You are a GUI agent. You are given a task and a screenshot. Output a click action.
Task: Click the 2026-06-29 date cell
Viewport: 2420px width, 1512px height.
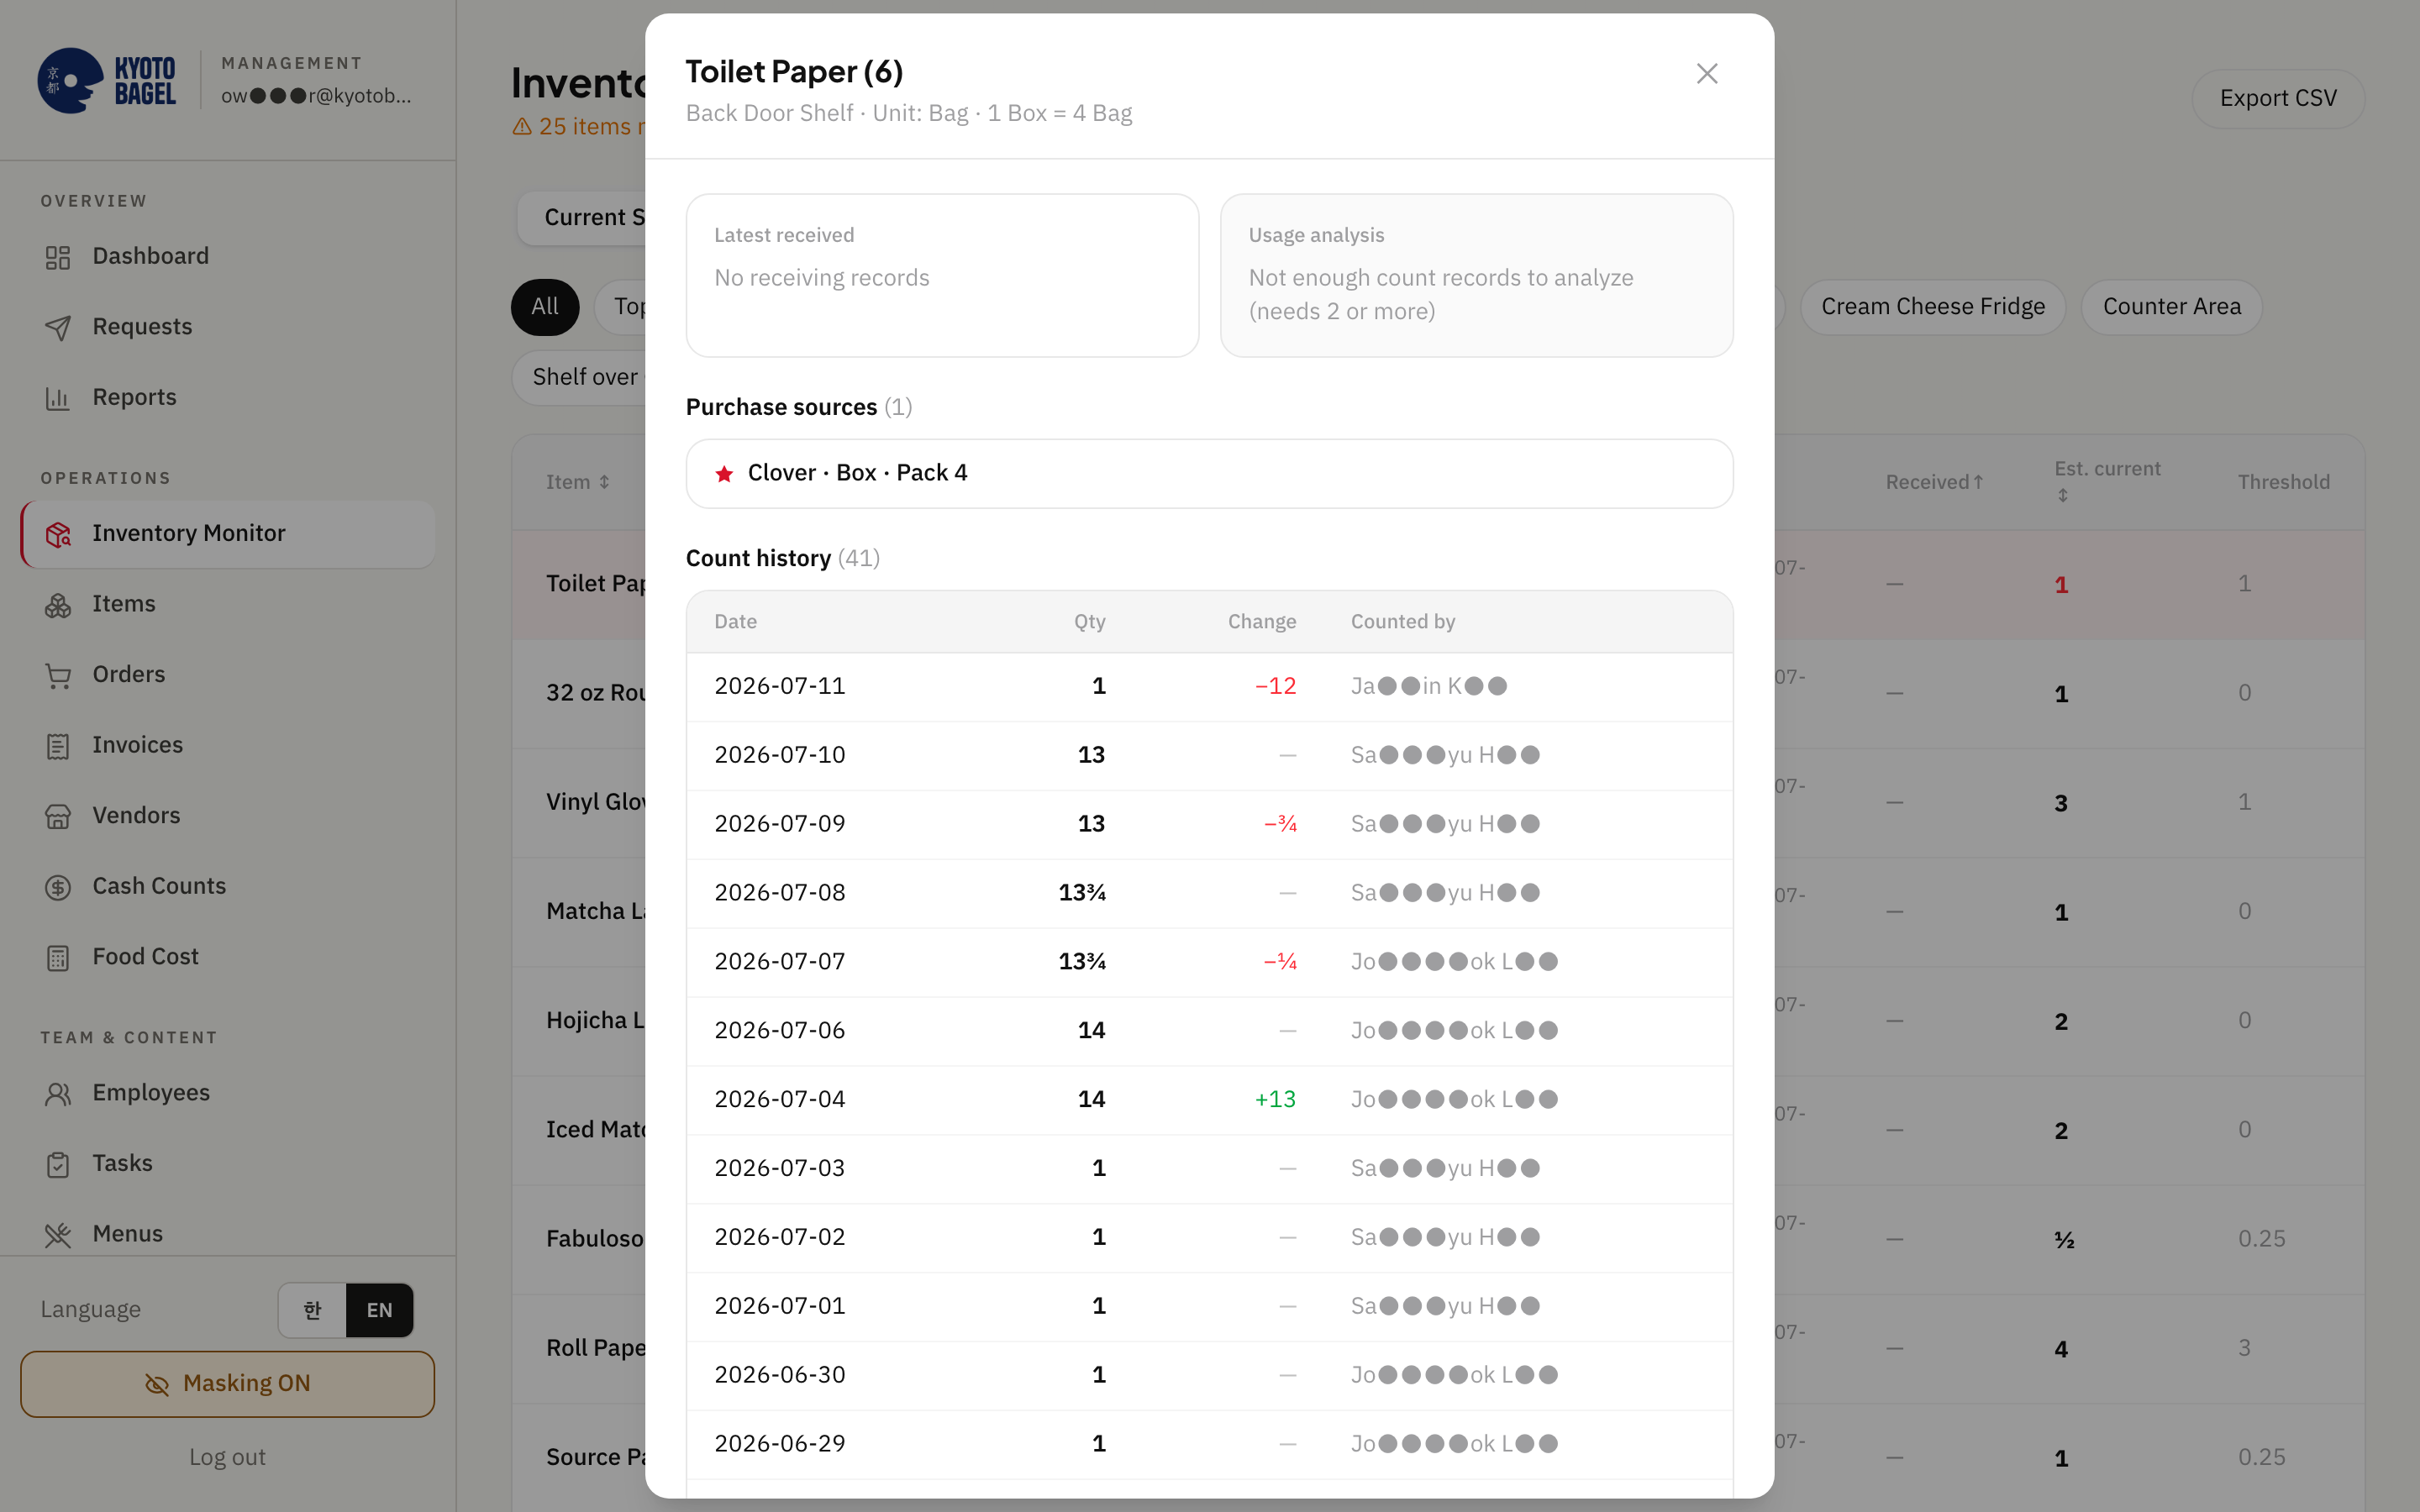click(x=780, y=1445)
